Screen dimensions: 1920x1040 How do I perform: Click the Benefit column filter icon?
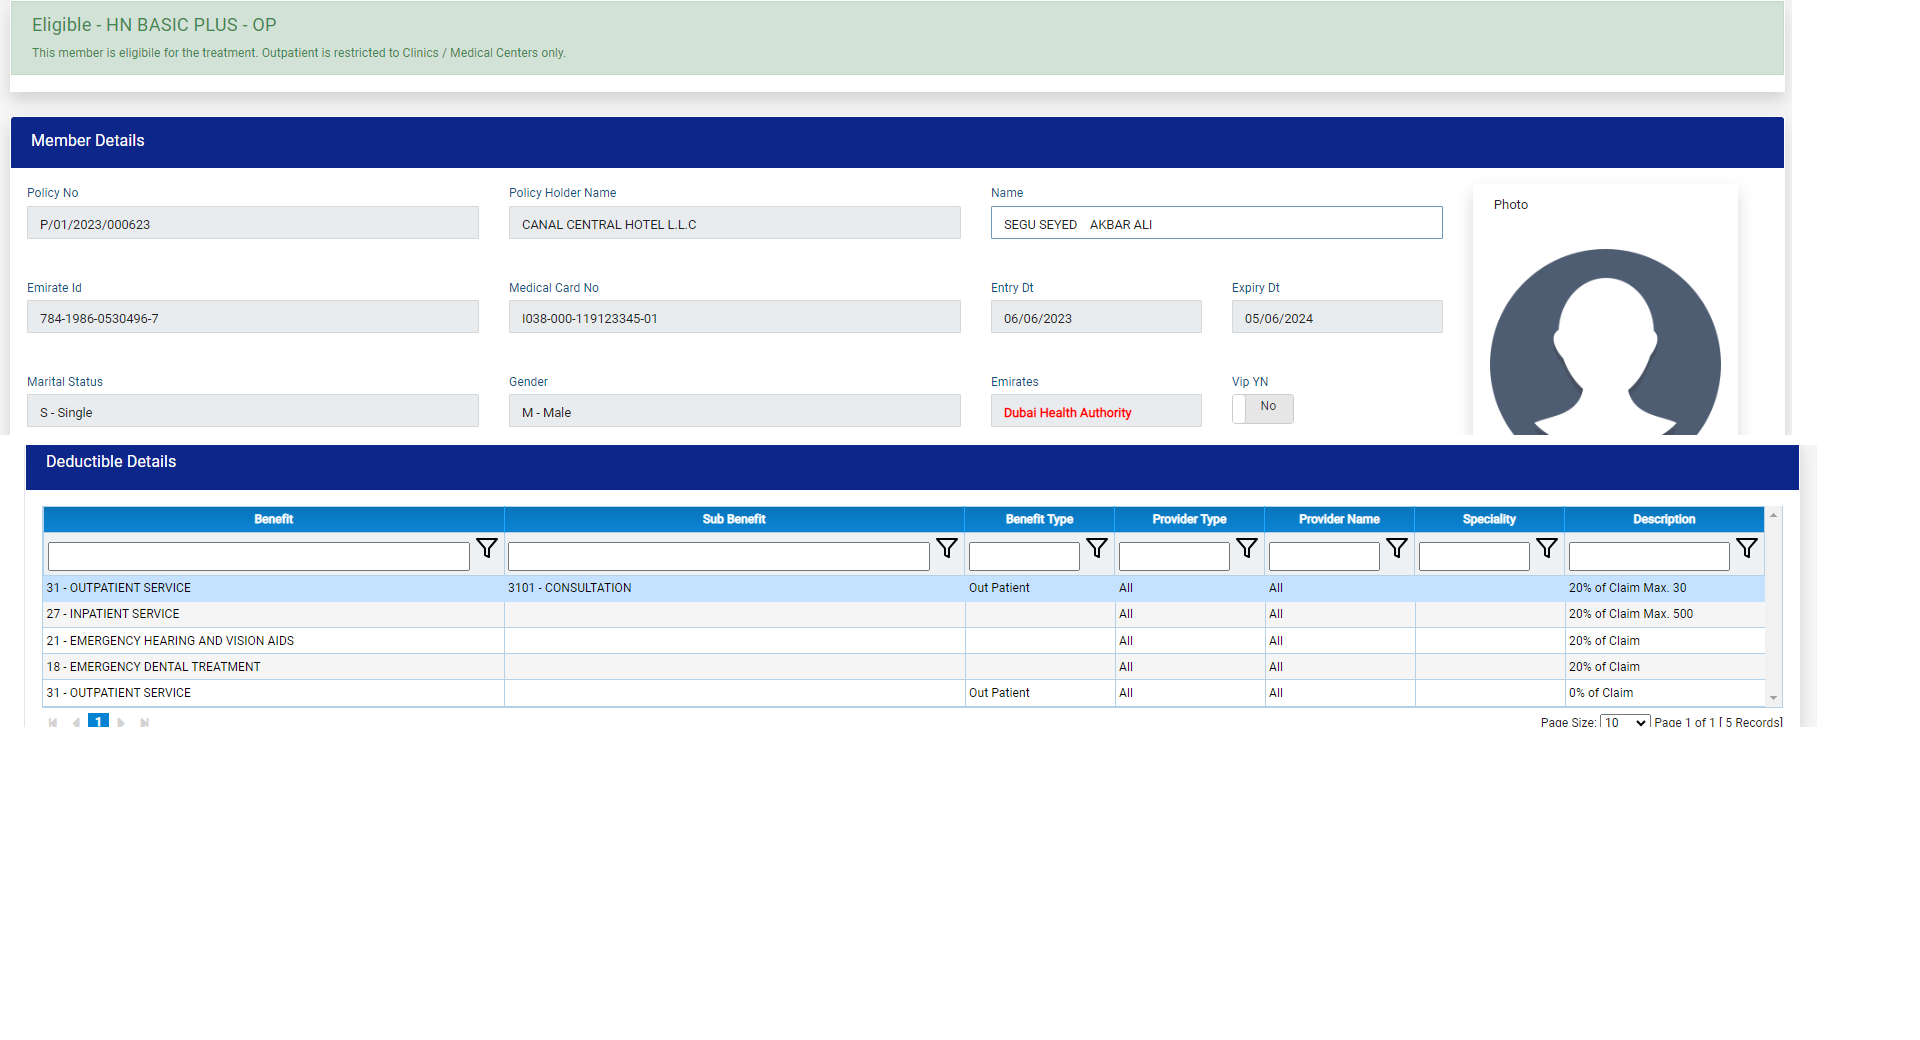tap(487, 548)
